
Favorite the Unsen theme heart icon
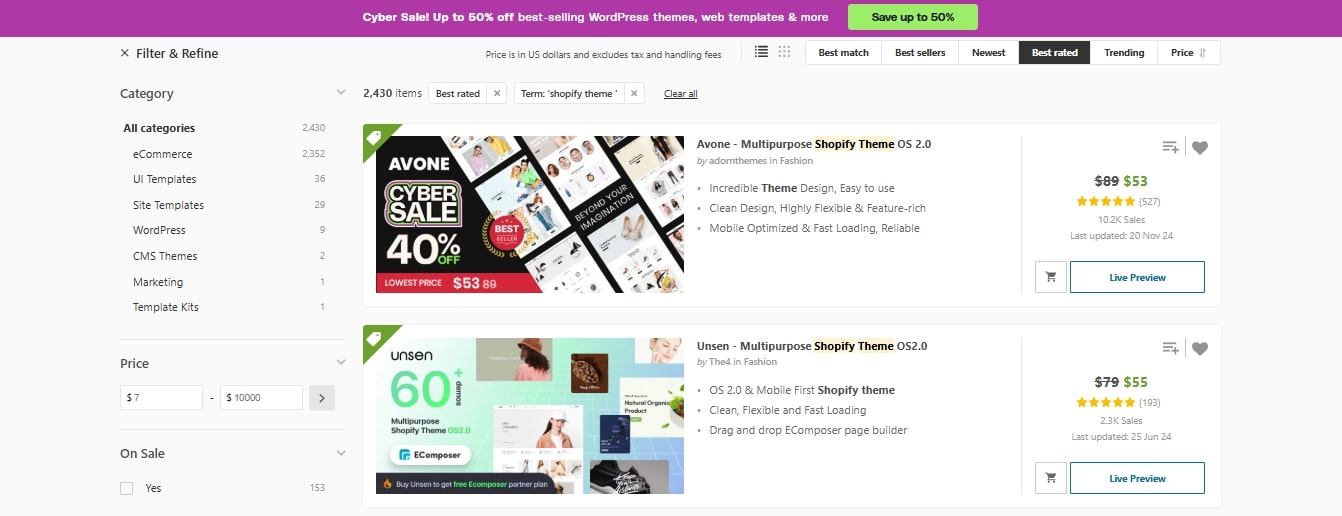click(x=1200, y=348)
